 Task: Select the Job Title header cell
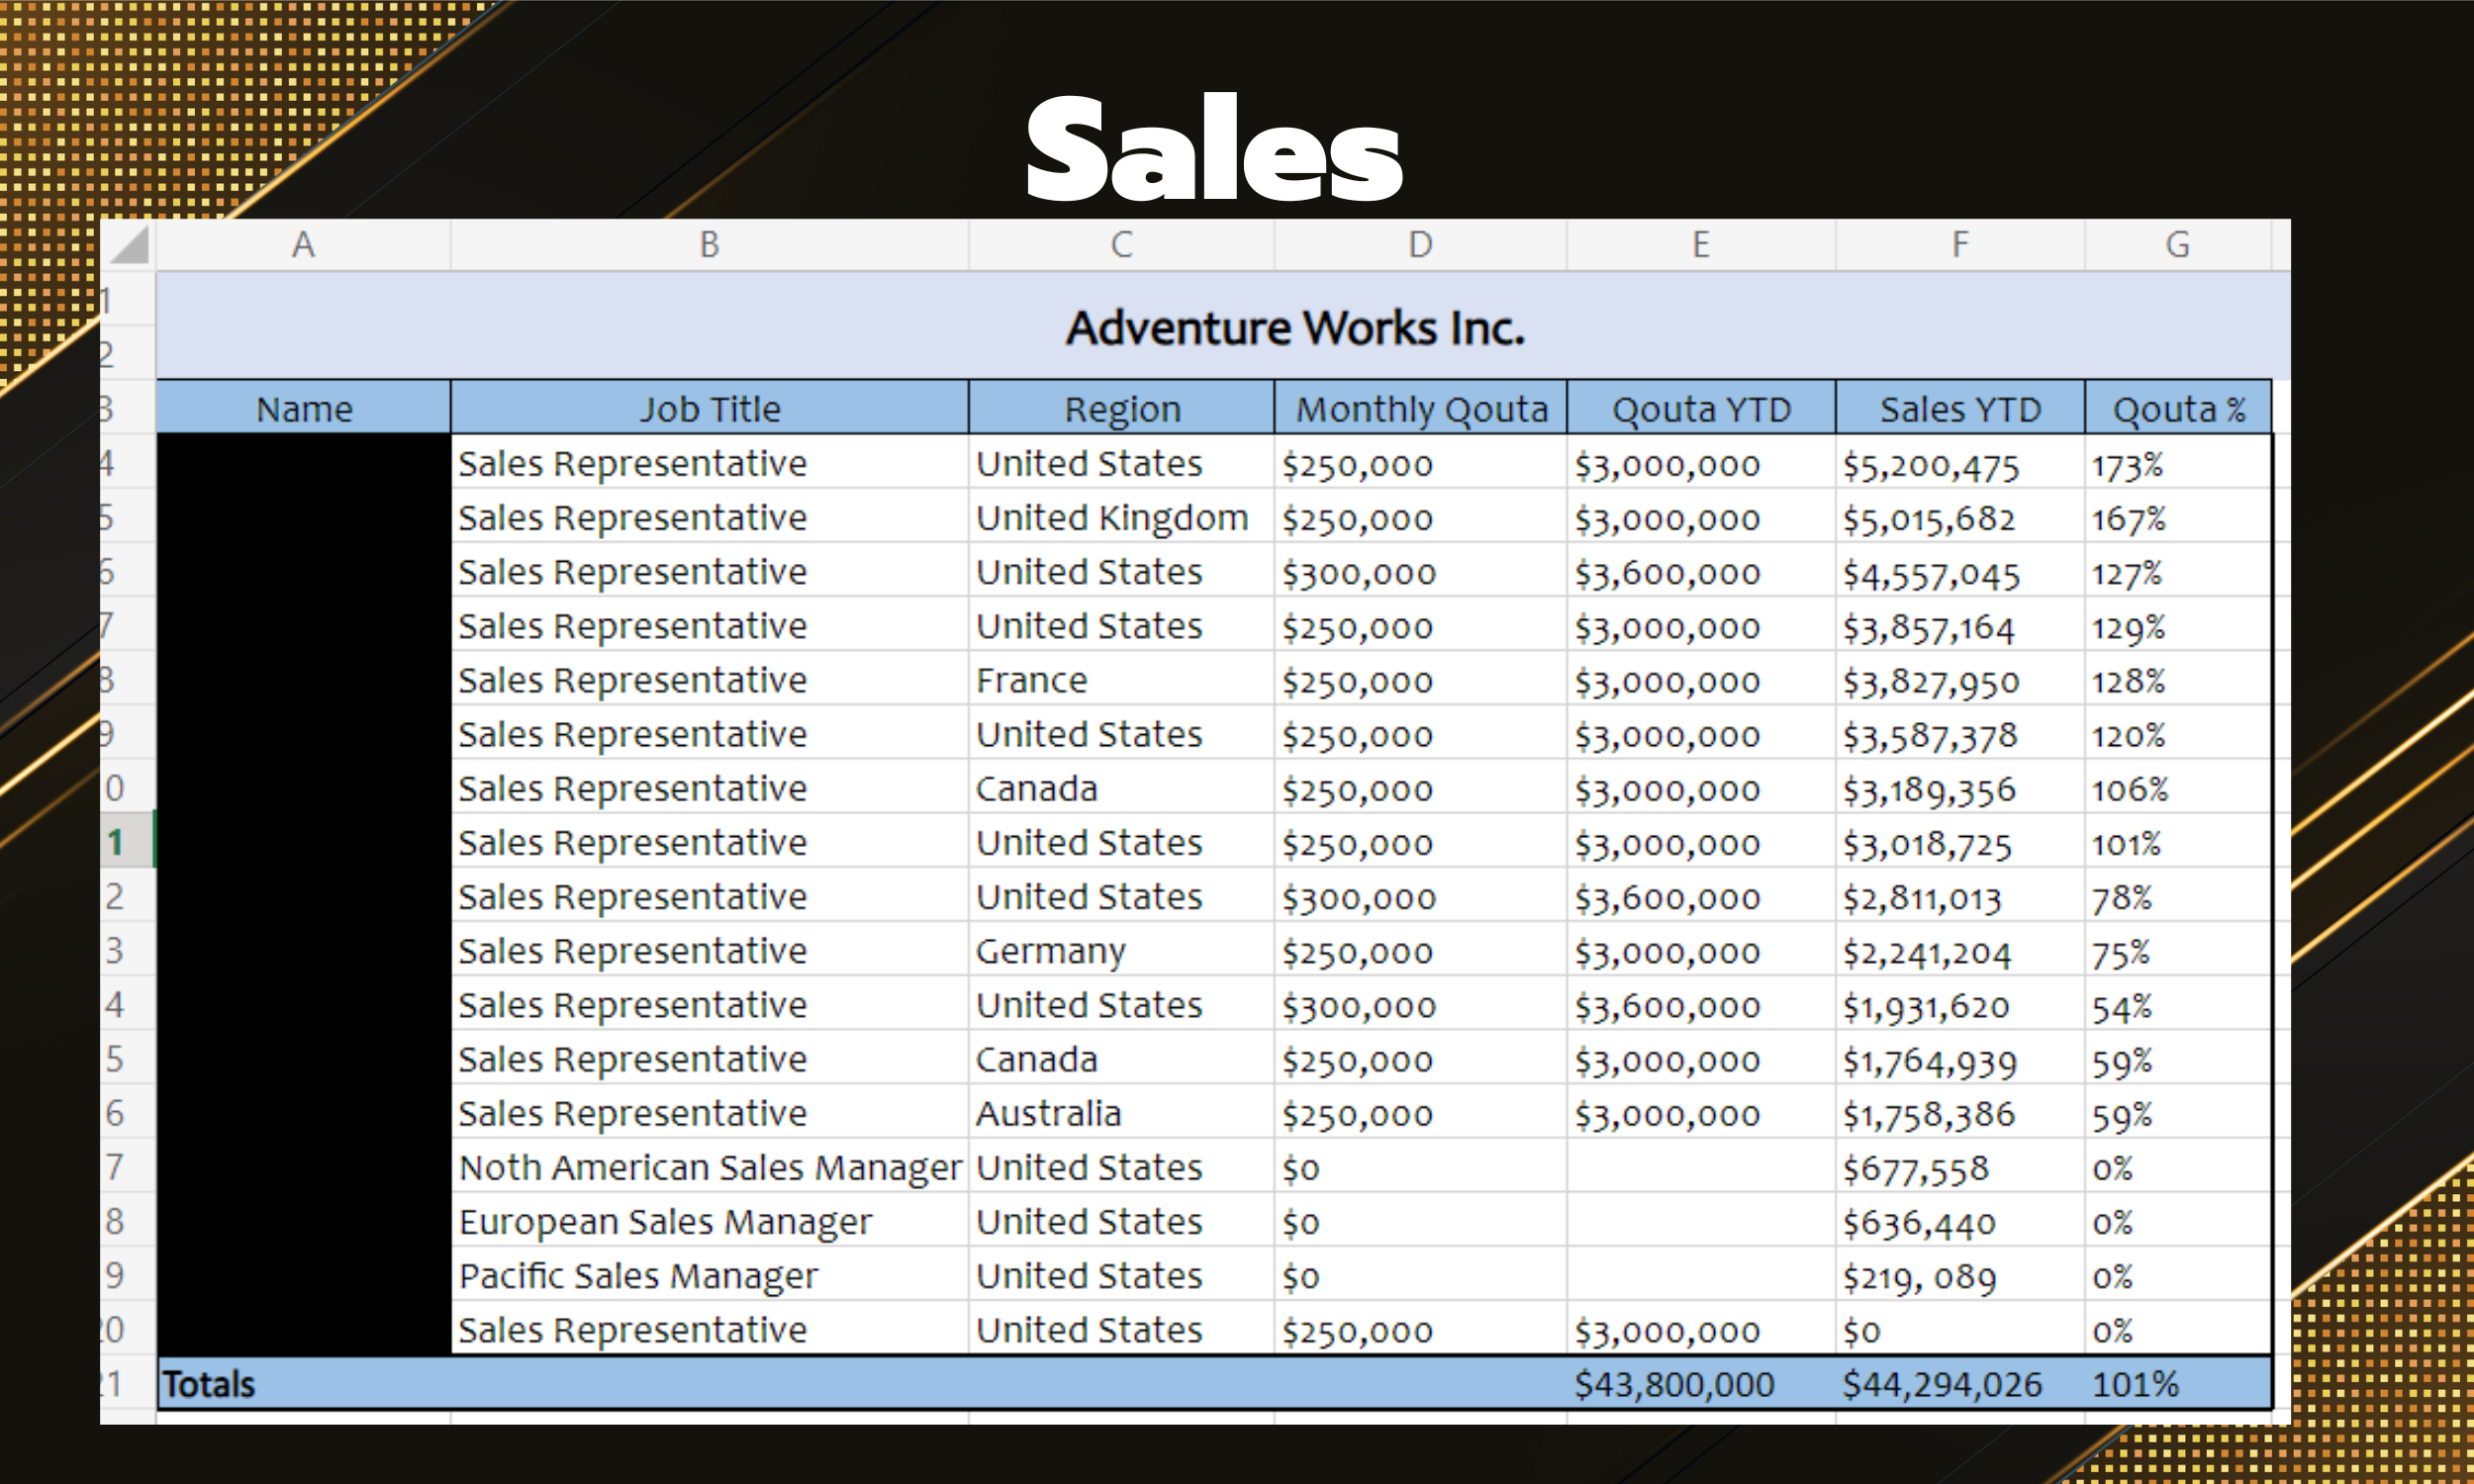point(709,409)
